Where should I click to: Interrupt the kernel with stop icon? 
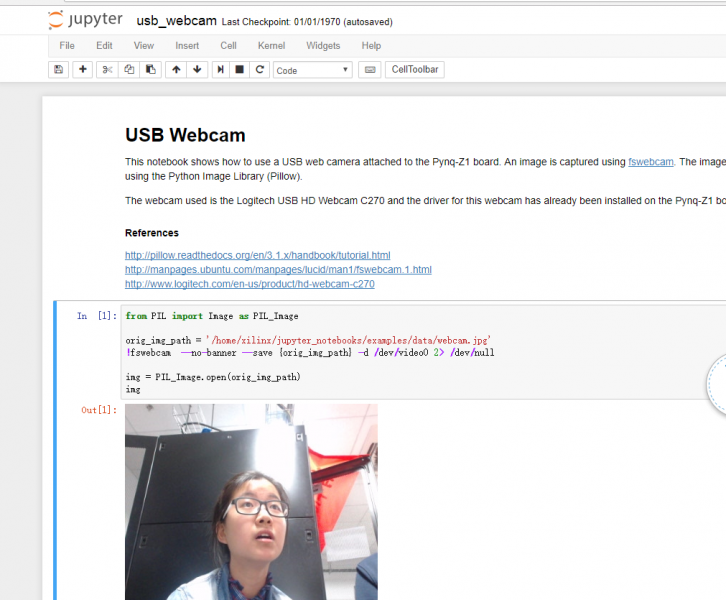[239, 69]
